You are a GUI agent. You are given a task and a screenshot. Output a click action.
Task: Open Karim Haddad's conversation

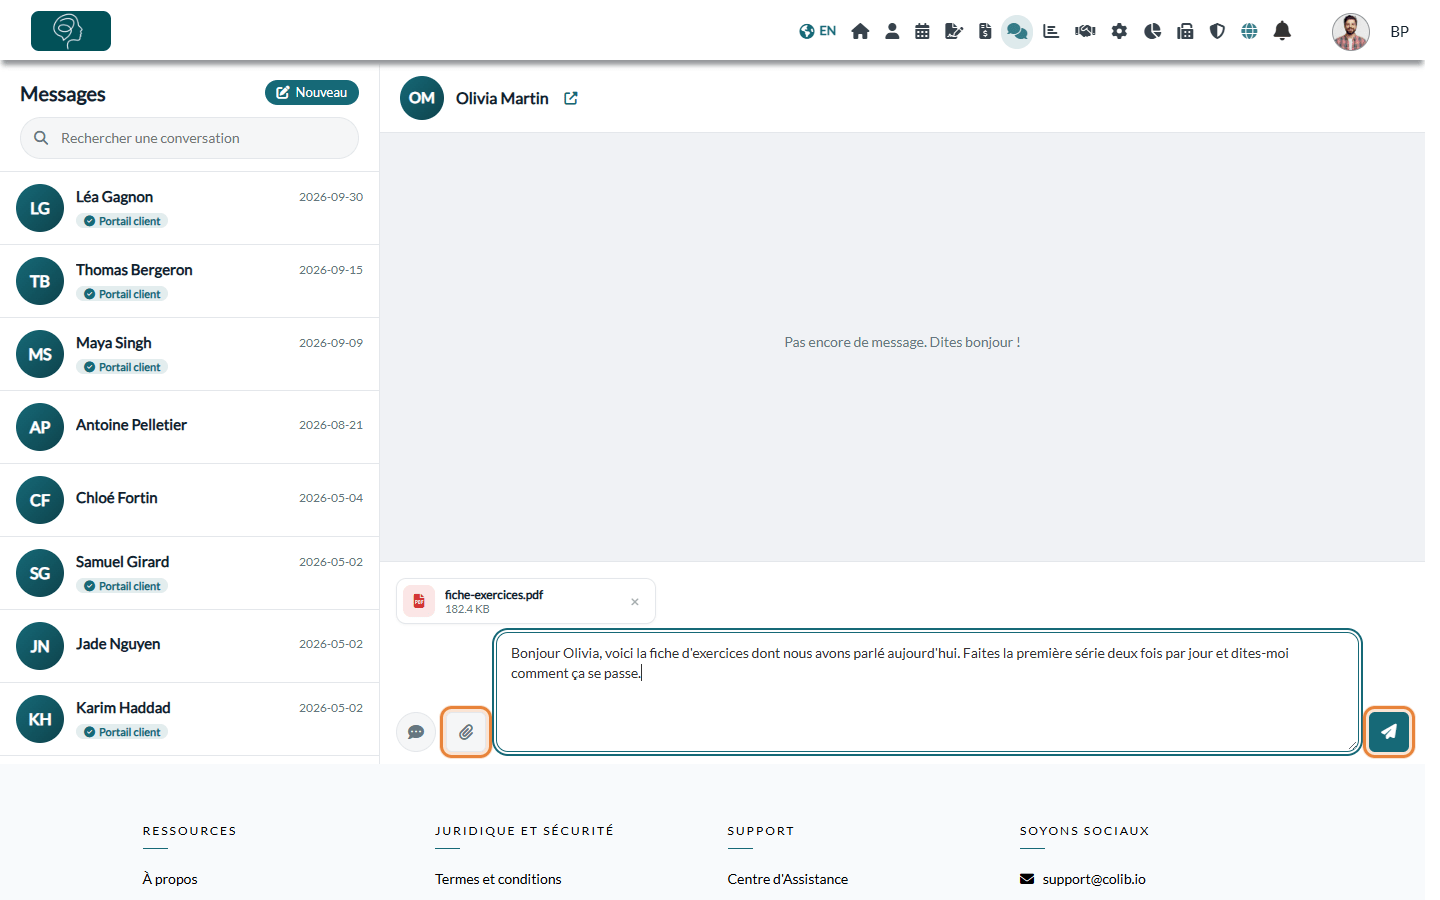pos(189,719)
